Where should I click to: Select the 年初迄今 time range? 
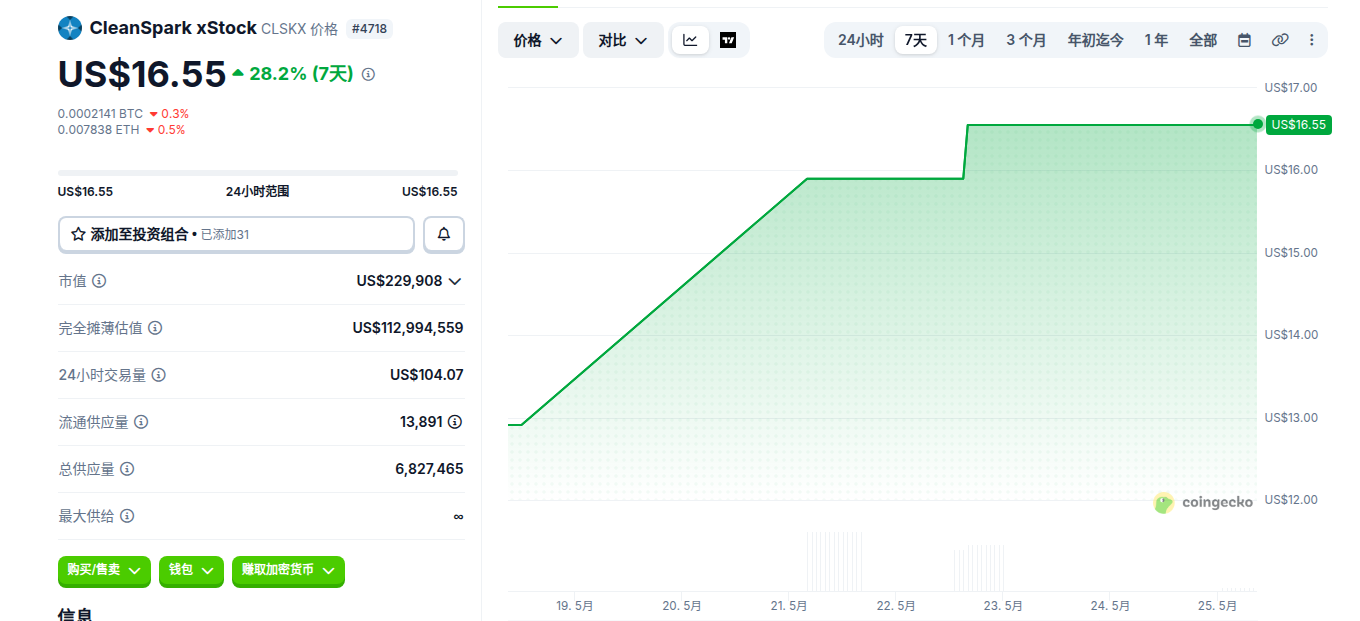[x=1095, y=40]
